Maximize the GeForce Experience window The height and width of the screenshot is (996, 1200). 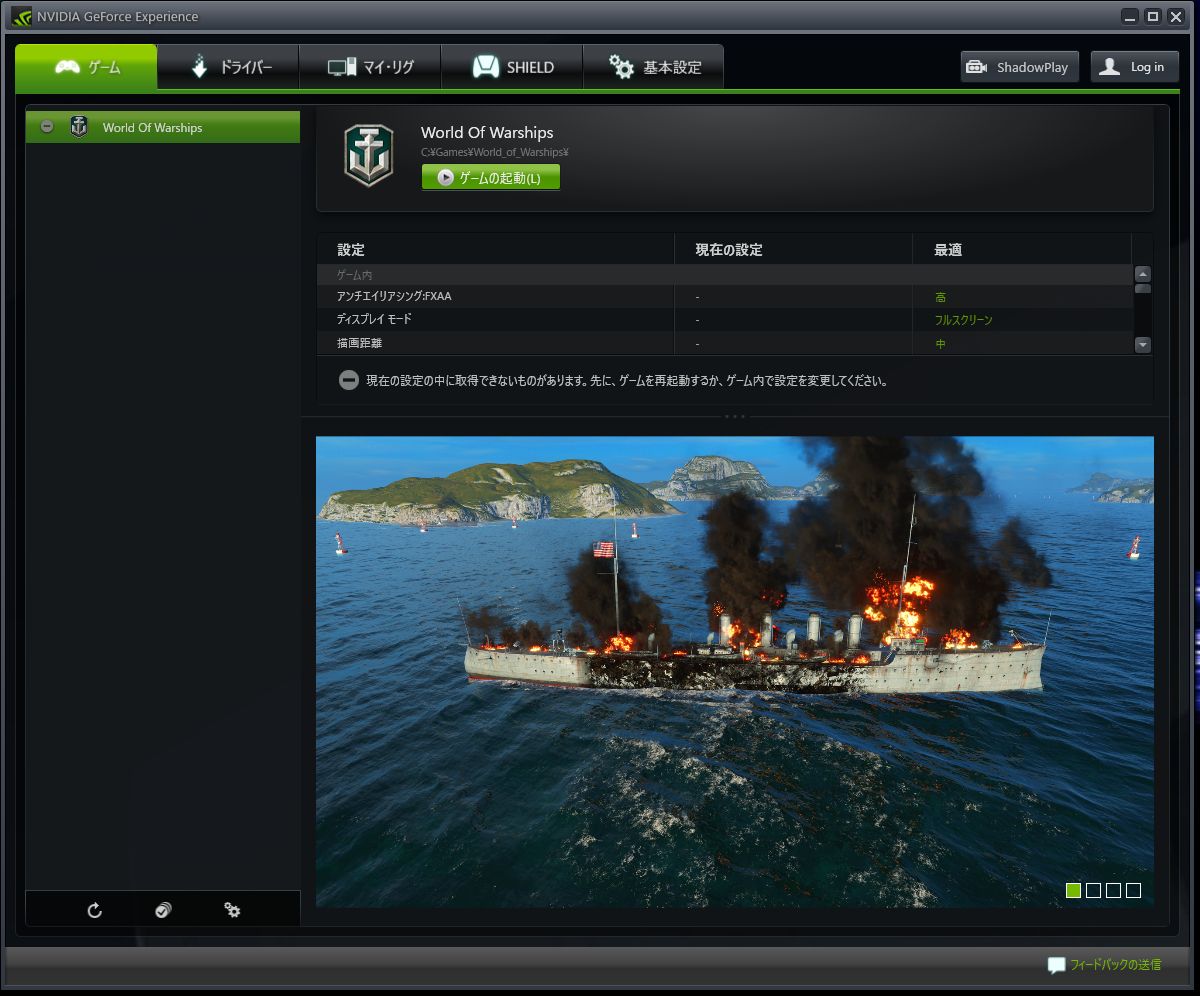(1153, 16)
